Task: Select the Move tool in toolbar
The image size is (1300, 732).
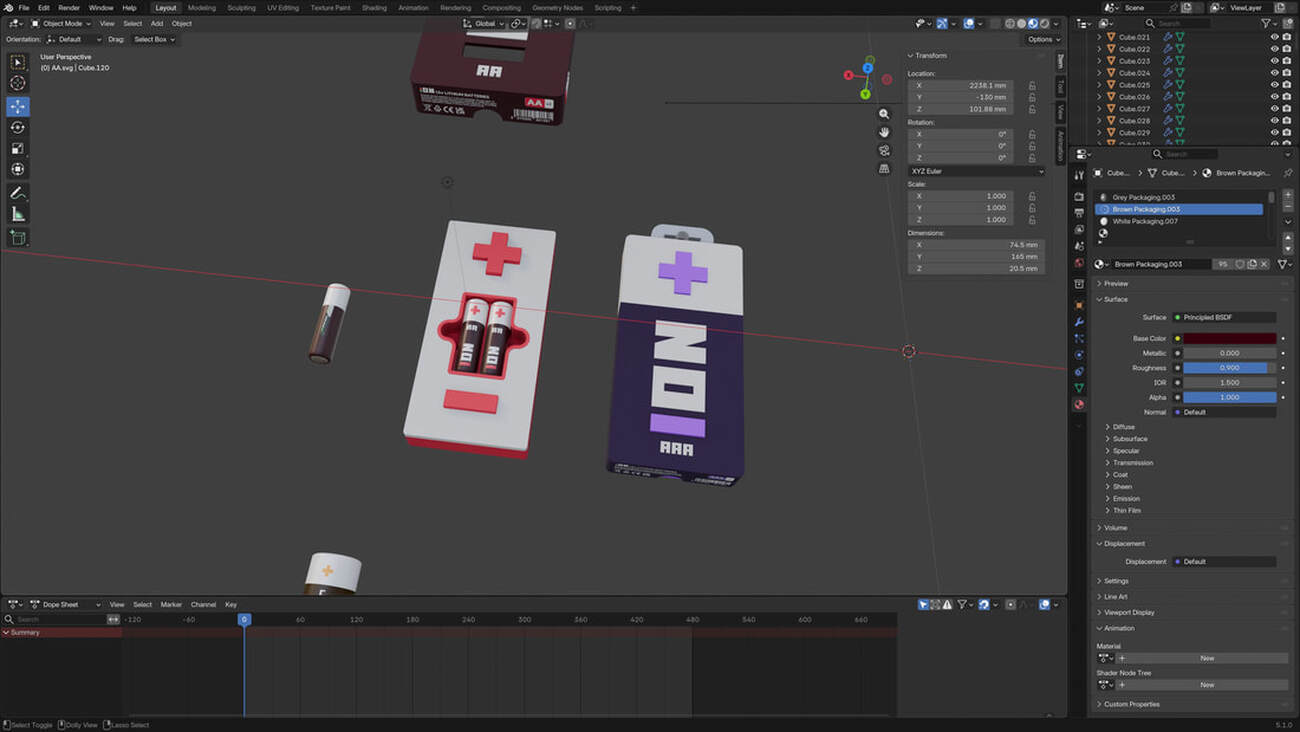Action: pos(18,106)
